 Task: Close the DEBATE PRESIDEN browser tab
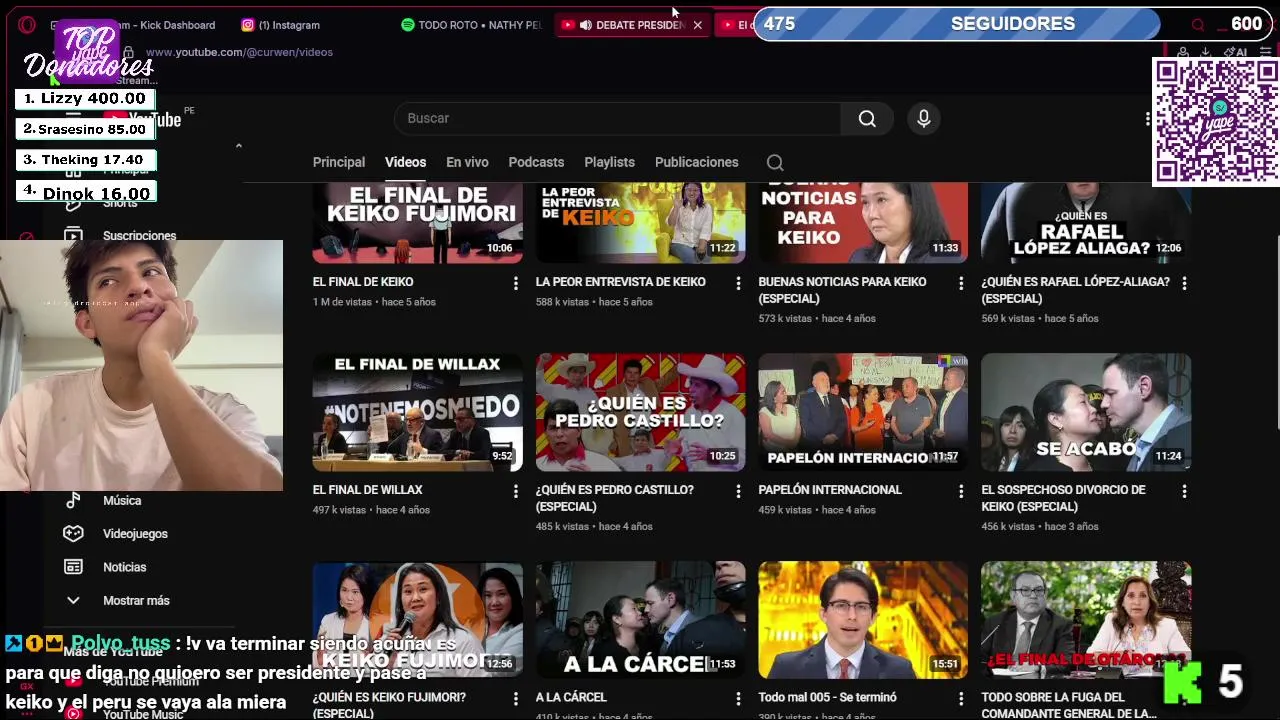(697, 25)
